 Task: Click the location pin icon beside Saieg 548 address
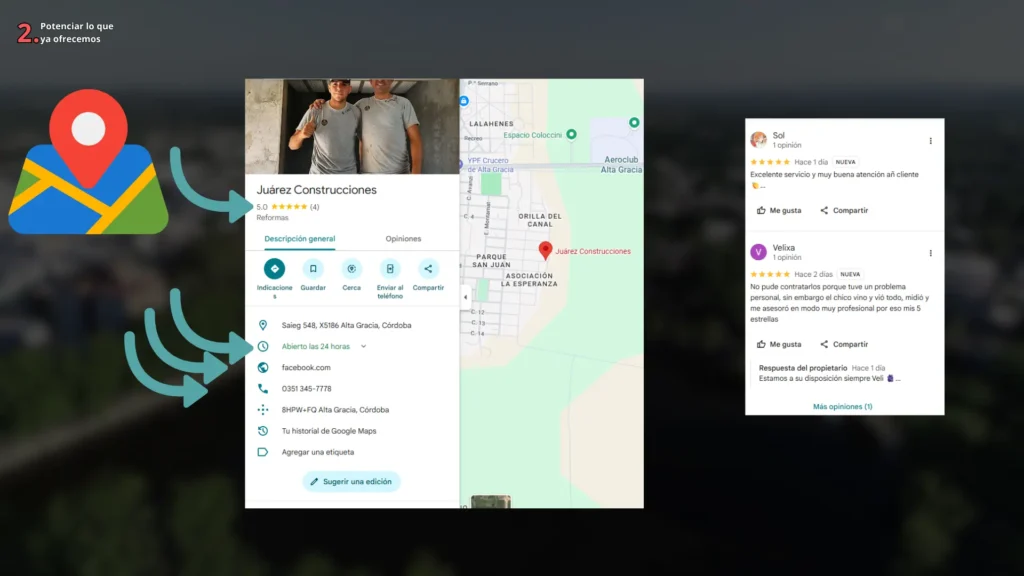[263, 325]
